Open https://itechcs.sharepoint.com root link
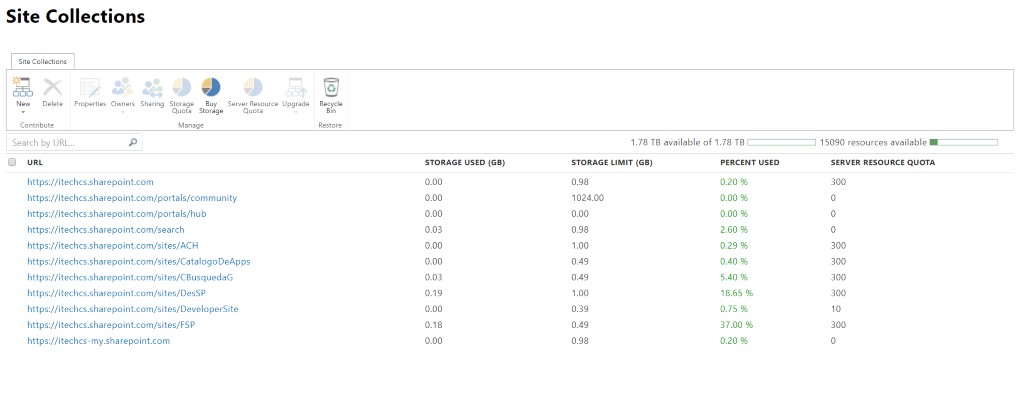This screenshot has height=394, width=1024. [90, 182]
